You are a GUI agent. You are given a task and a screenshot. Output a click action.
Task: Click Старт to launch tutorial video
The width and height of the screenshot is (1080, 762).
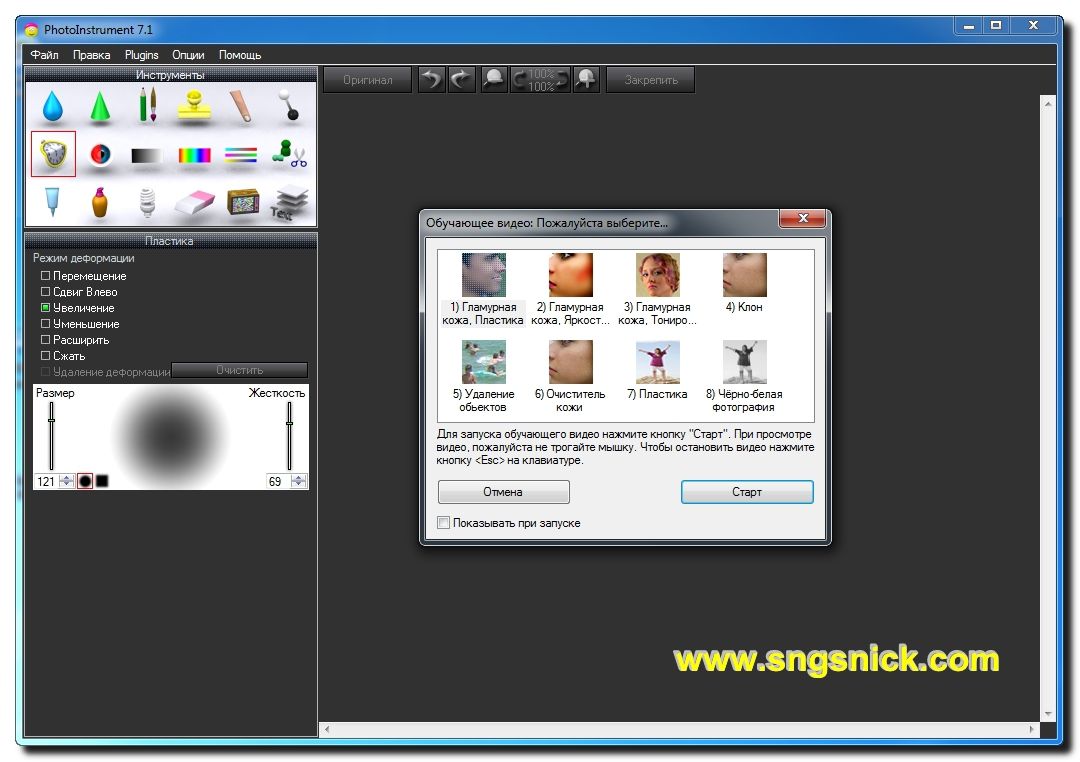point(747,492)
